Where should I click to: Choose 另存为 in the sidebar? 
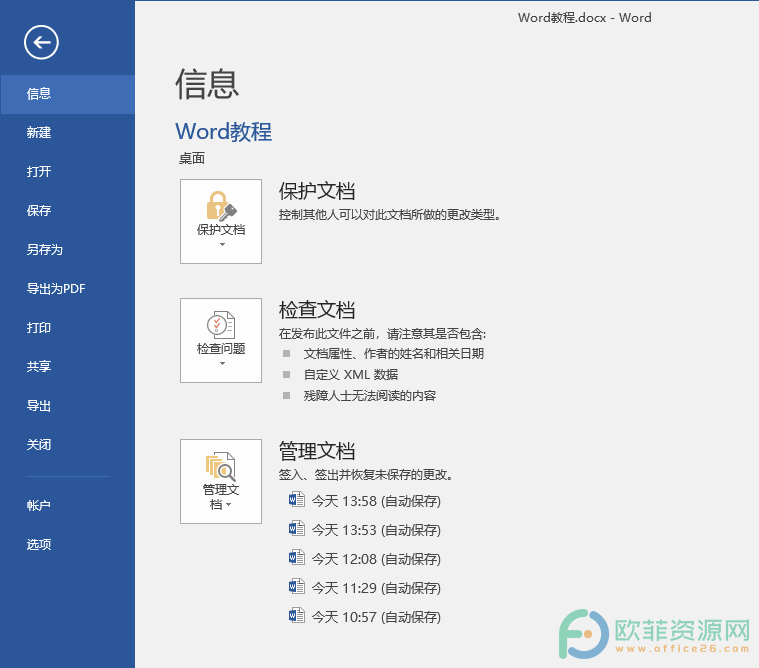[68, 250]
